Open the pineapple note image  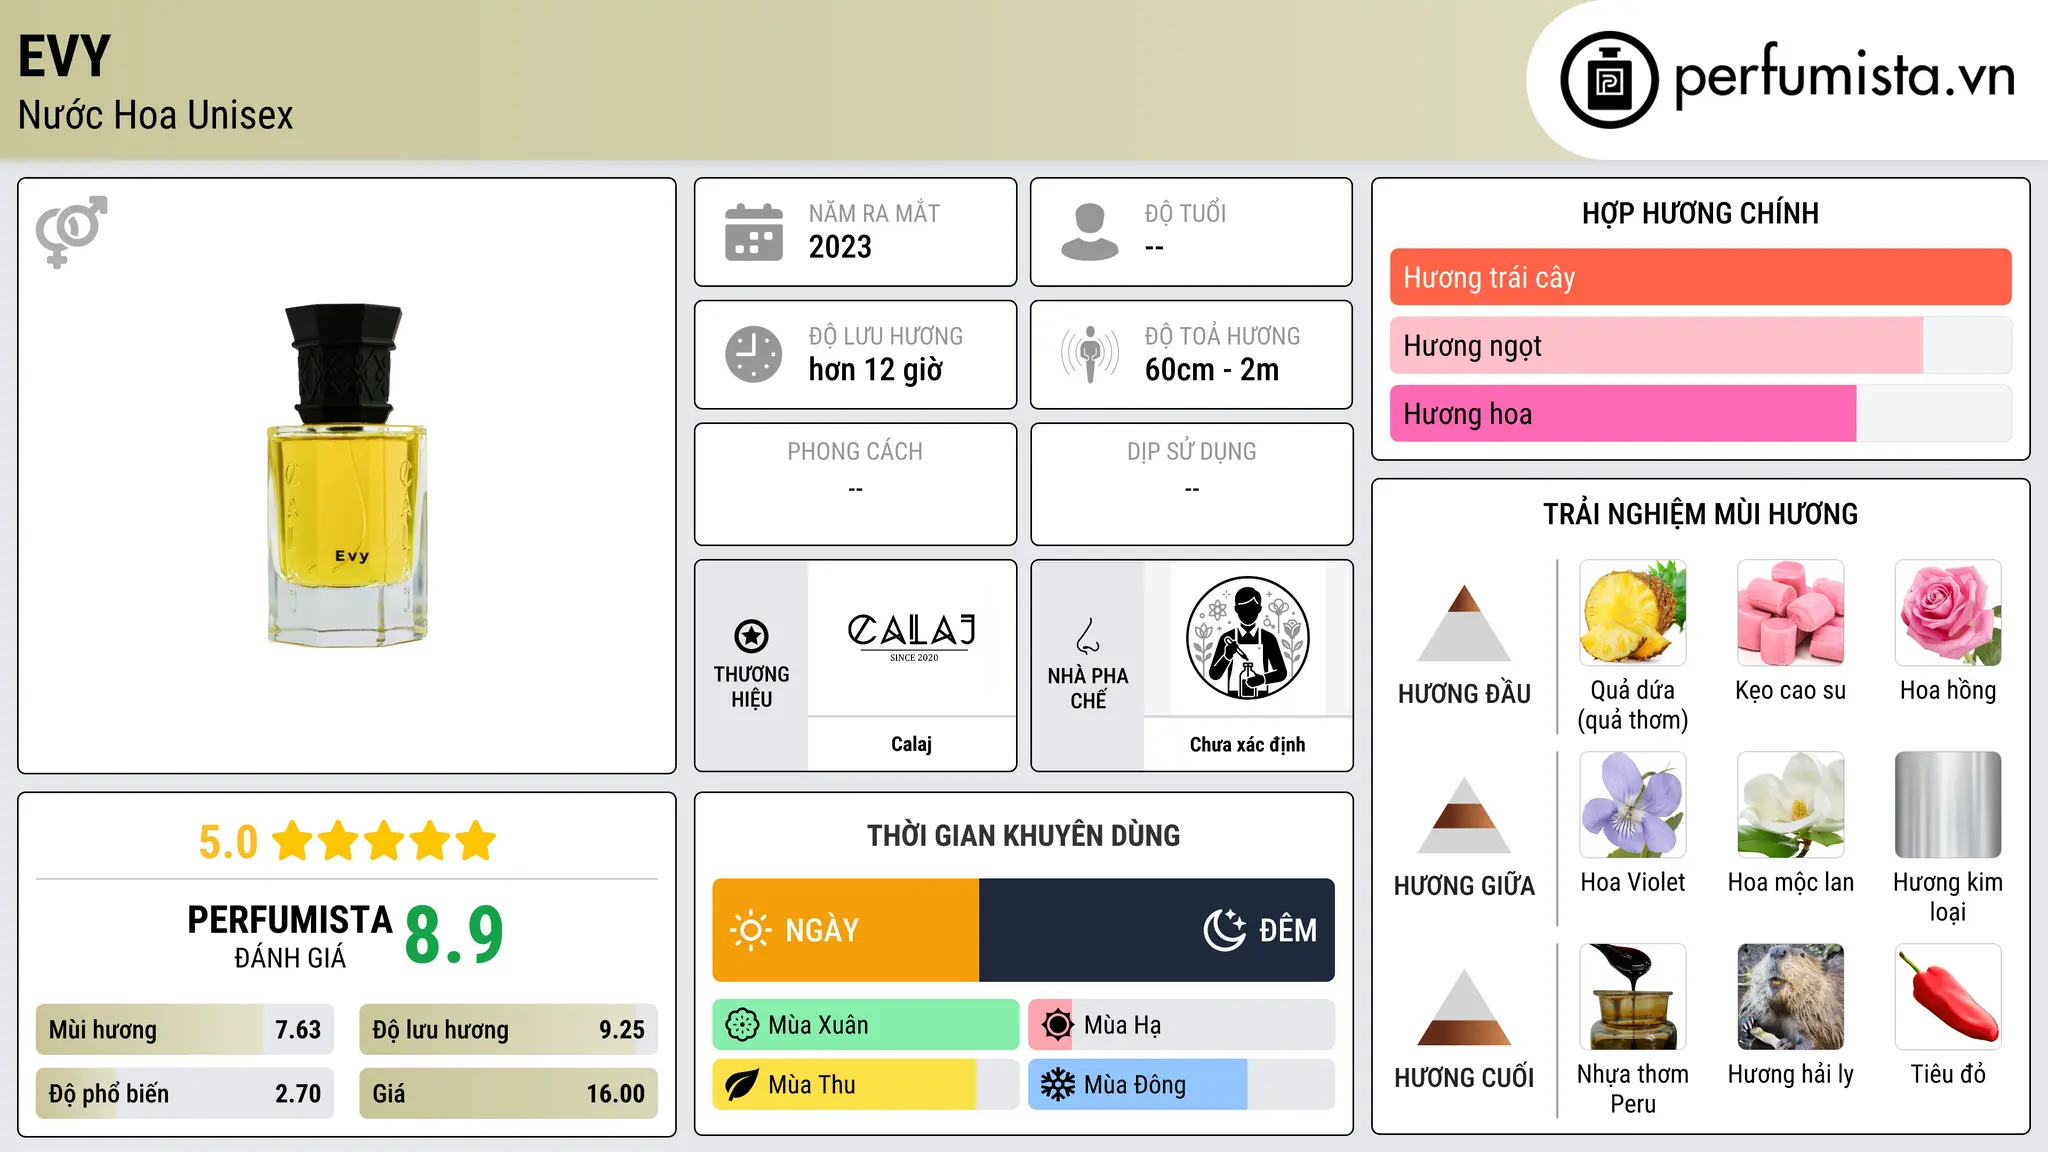tap(1633, 613)
